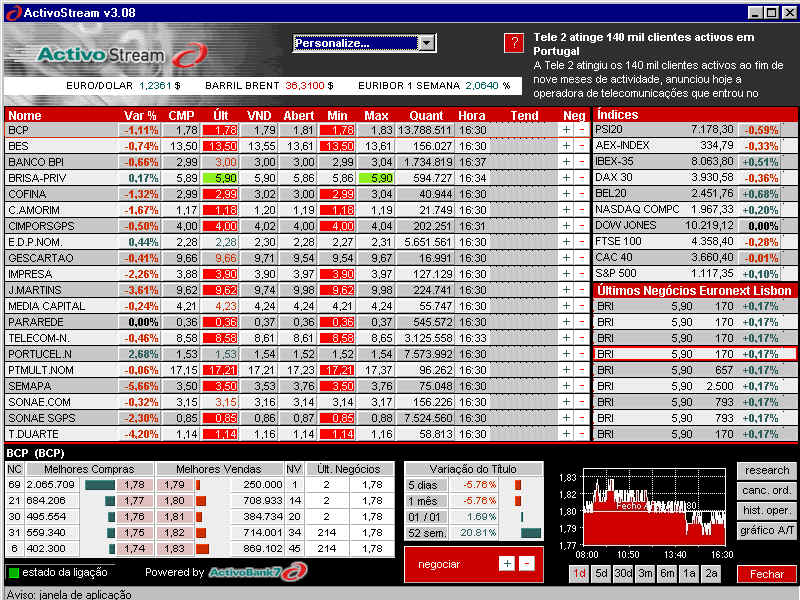Click the DOW JONES index row

pyautogui.click(x=695, y=226)
